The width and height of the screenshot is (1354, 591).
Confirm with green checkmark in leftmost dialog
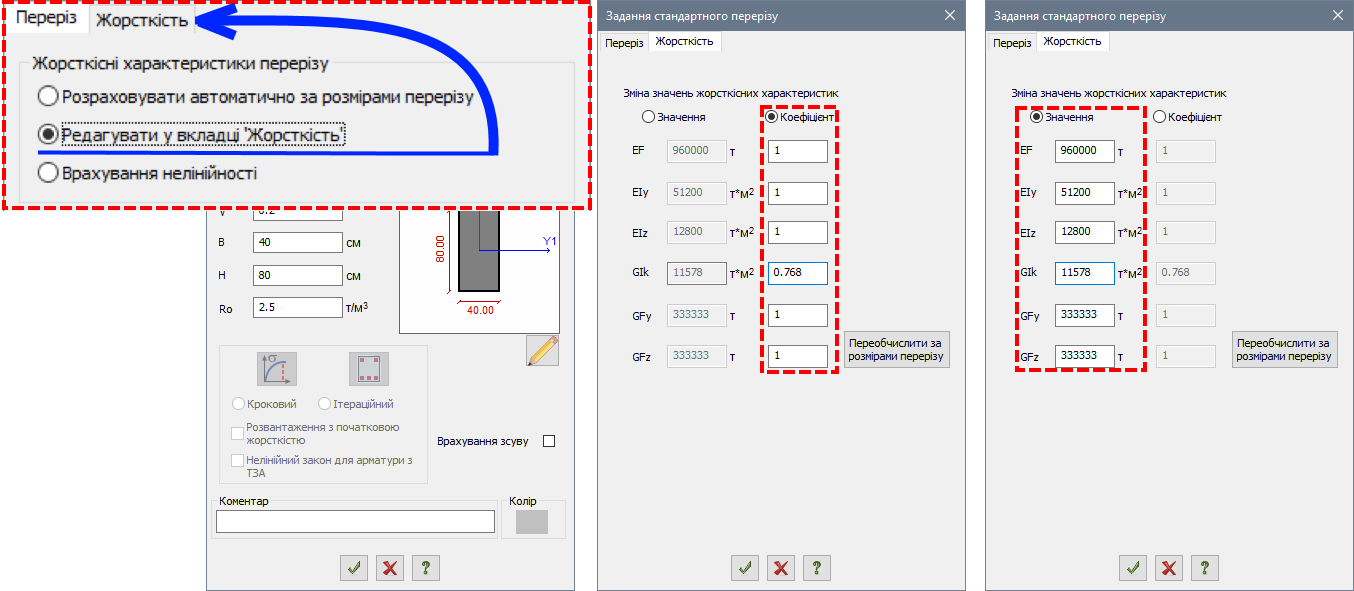pos(354,568)
